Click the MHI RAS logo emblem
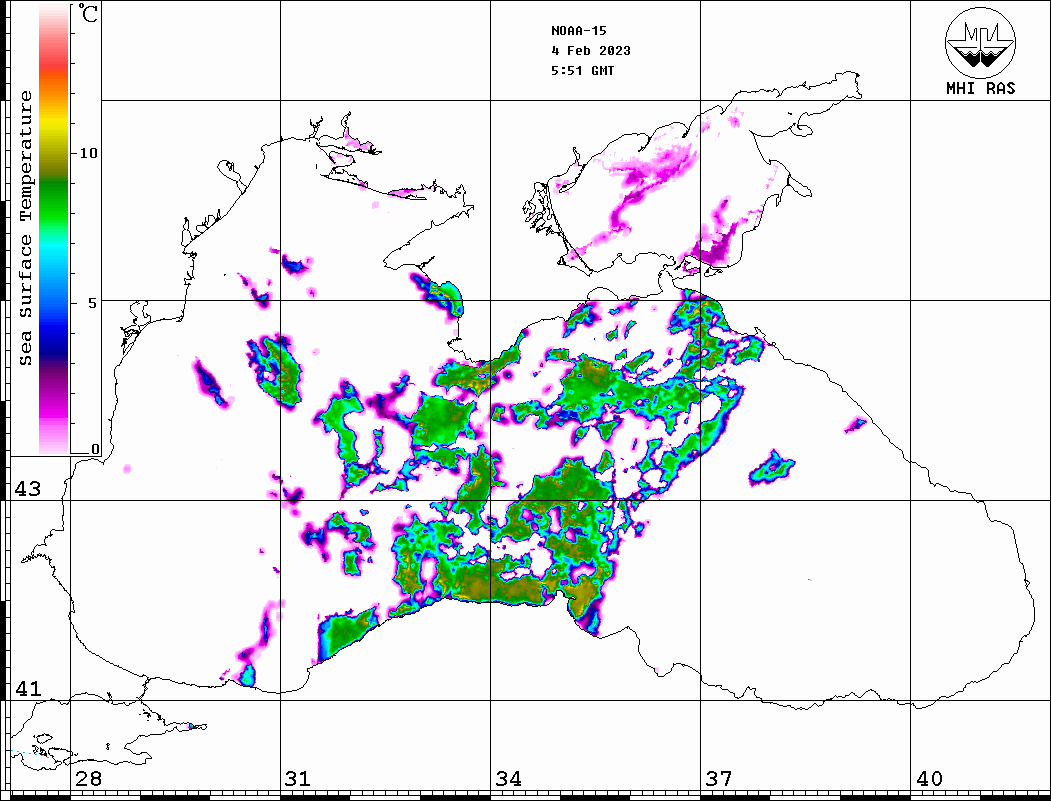 click(x=981, y=42)
